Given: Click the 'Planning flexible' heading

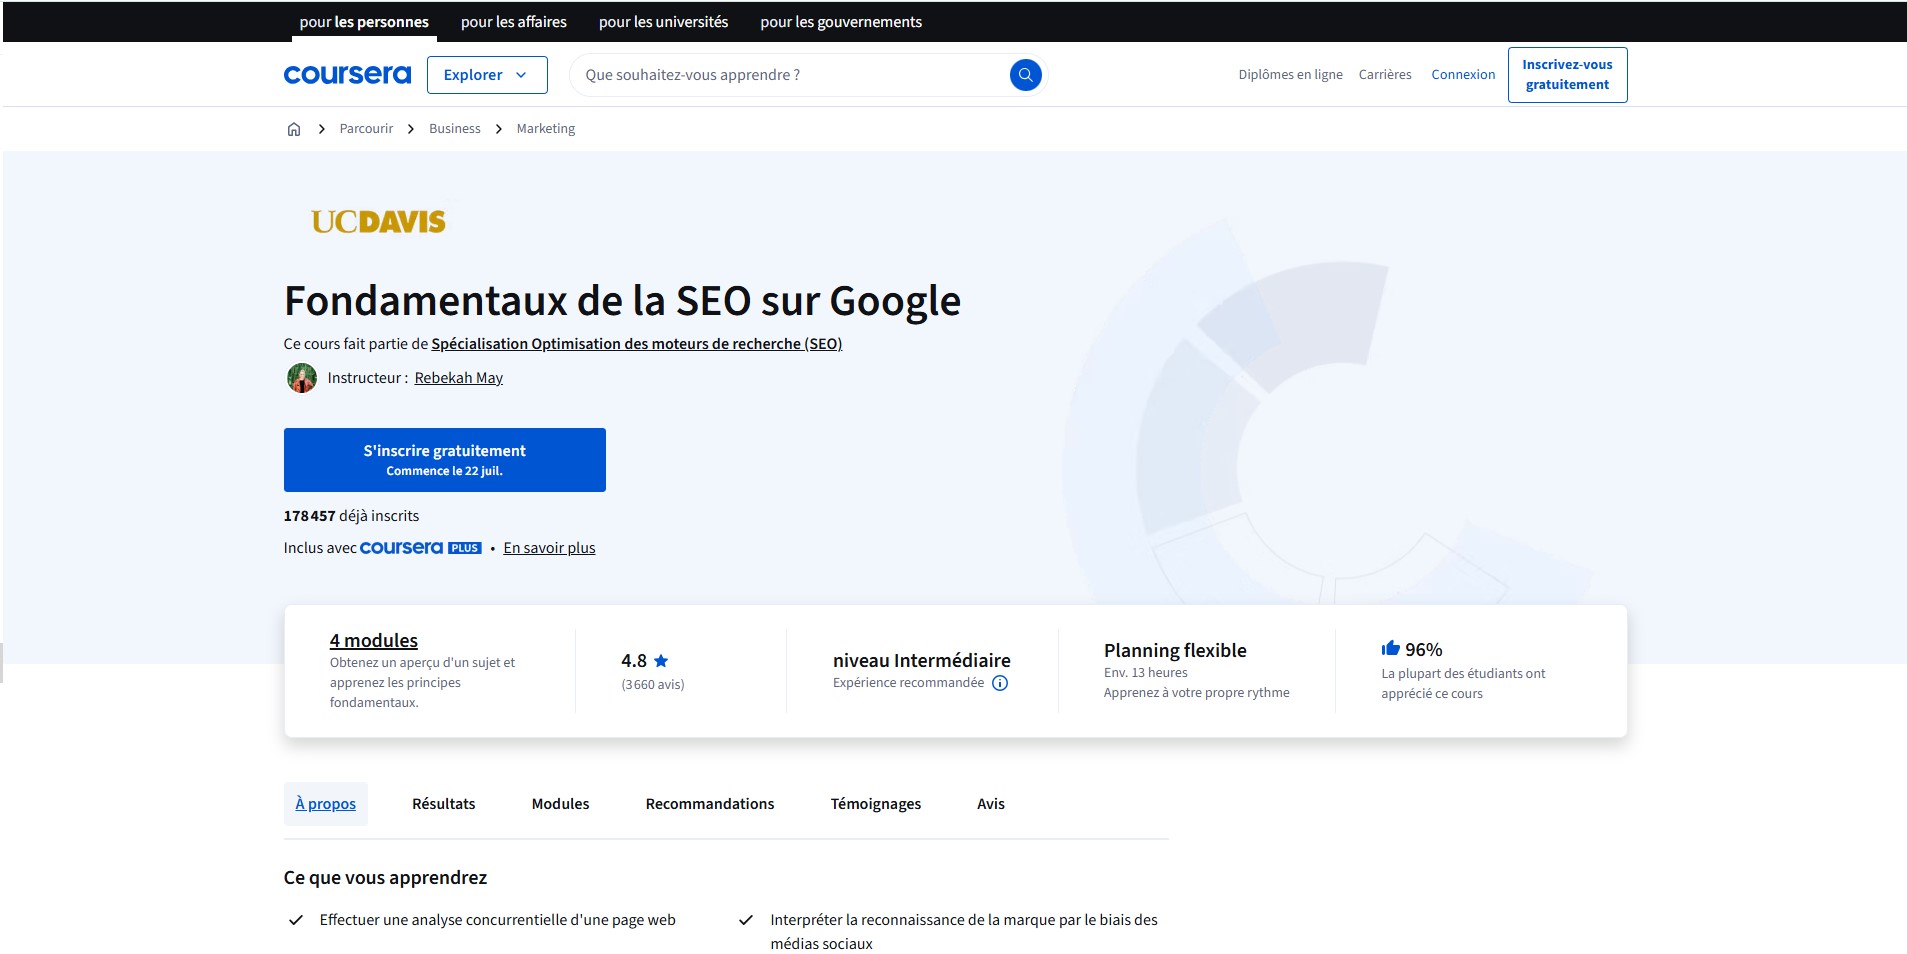Looking at the screenshot, I should click(x=1175, y=650).
